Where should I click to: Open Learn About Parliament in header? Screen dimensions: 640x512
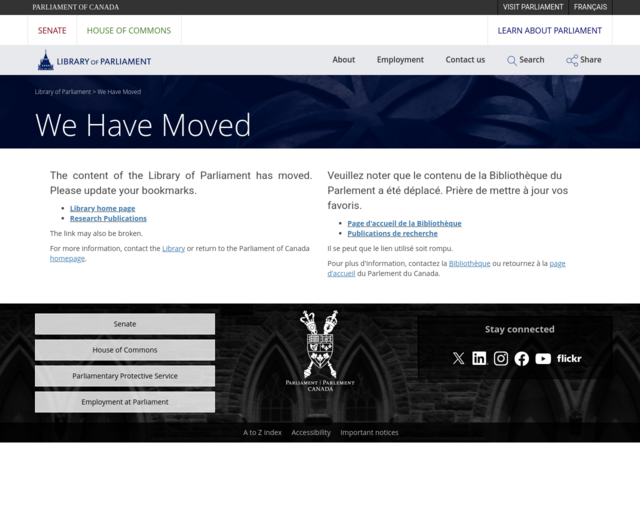tap(549, 31)
